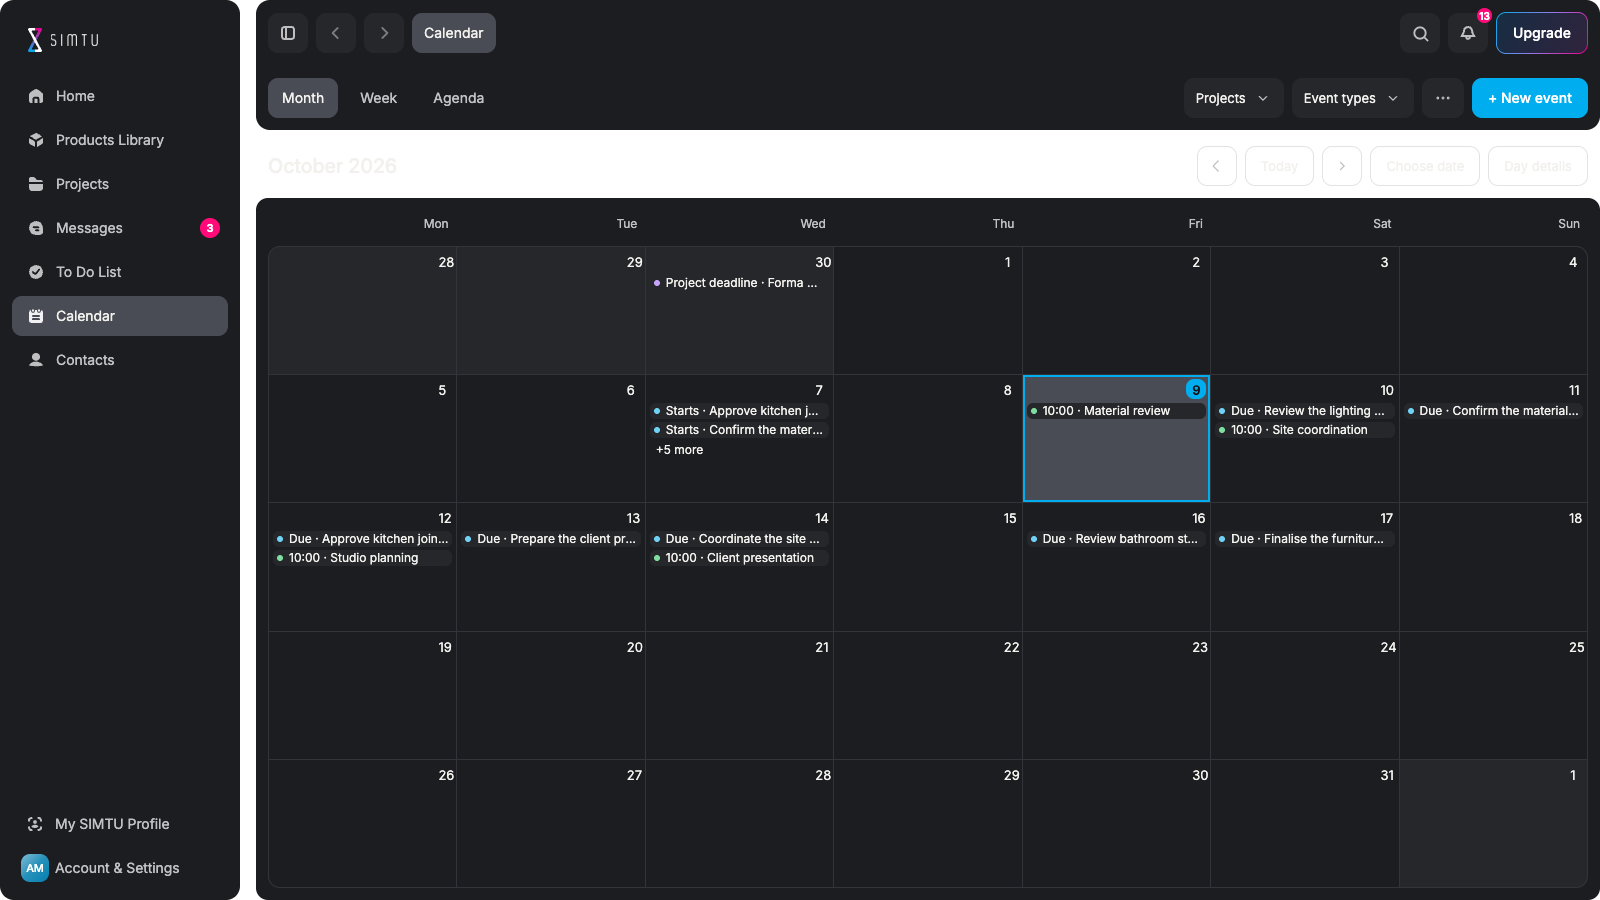The image size is (1600, 900).
Task: Open Due Prepare the client event
Action: 551,539
